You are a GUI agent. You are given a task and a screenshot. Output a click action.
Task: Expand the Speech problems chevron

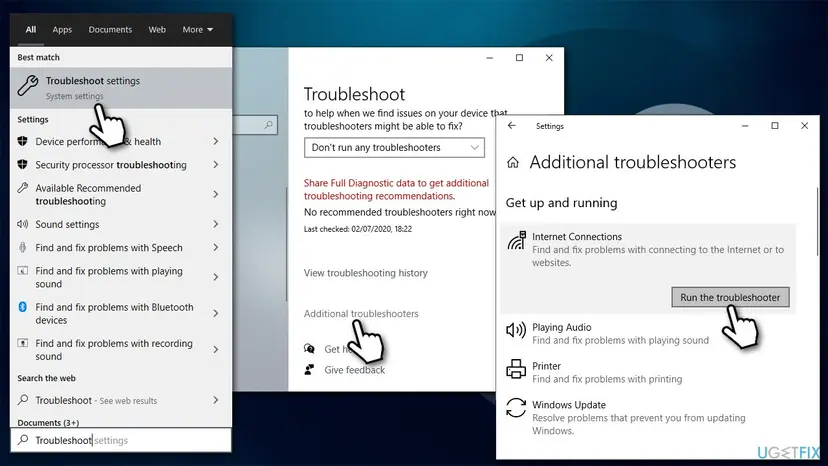click(x=215, y=247)
